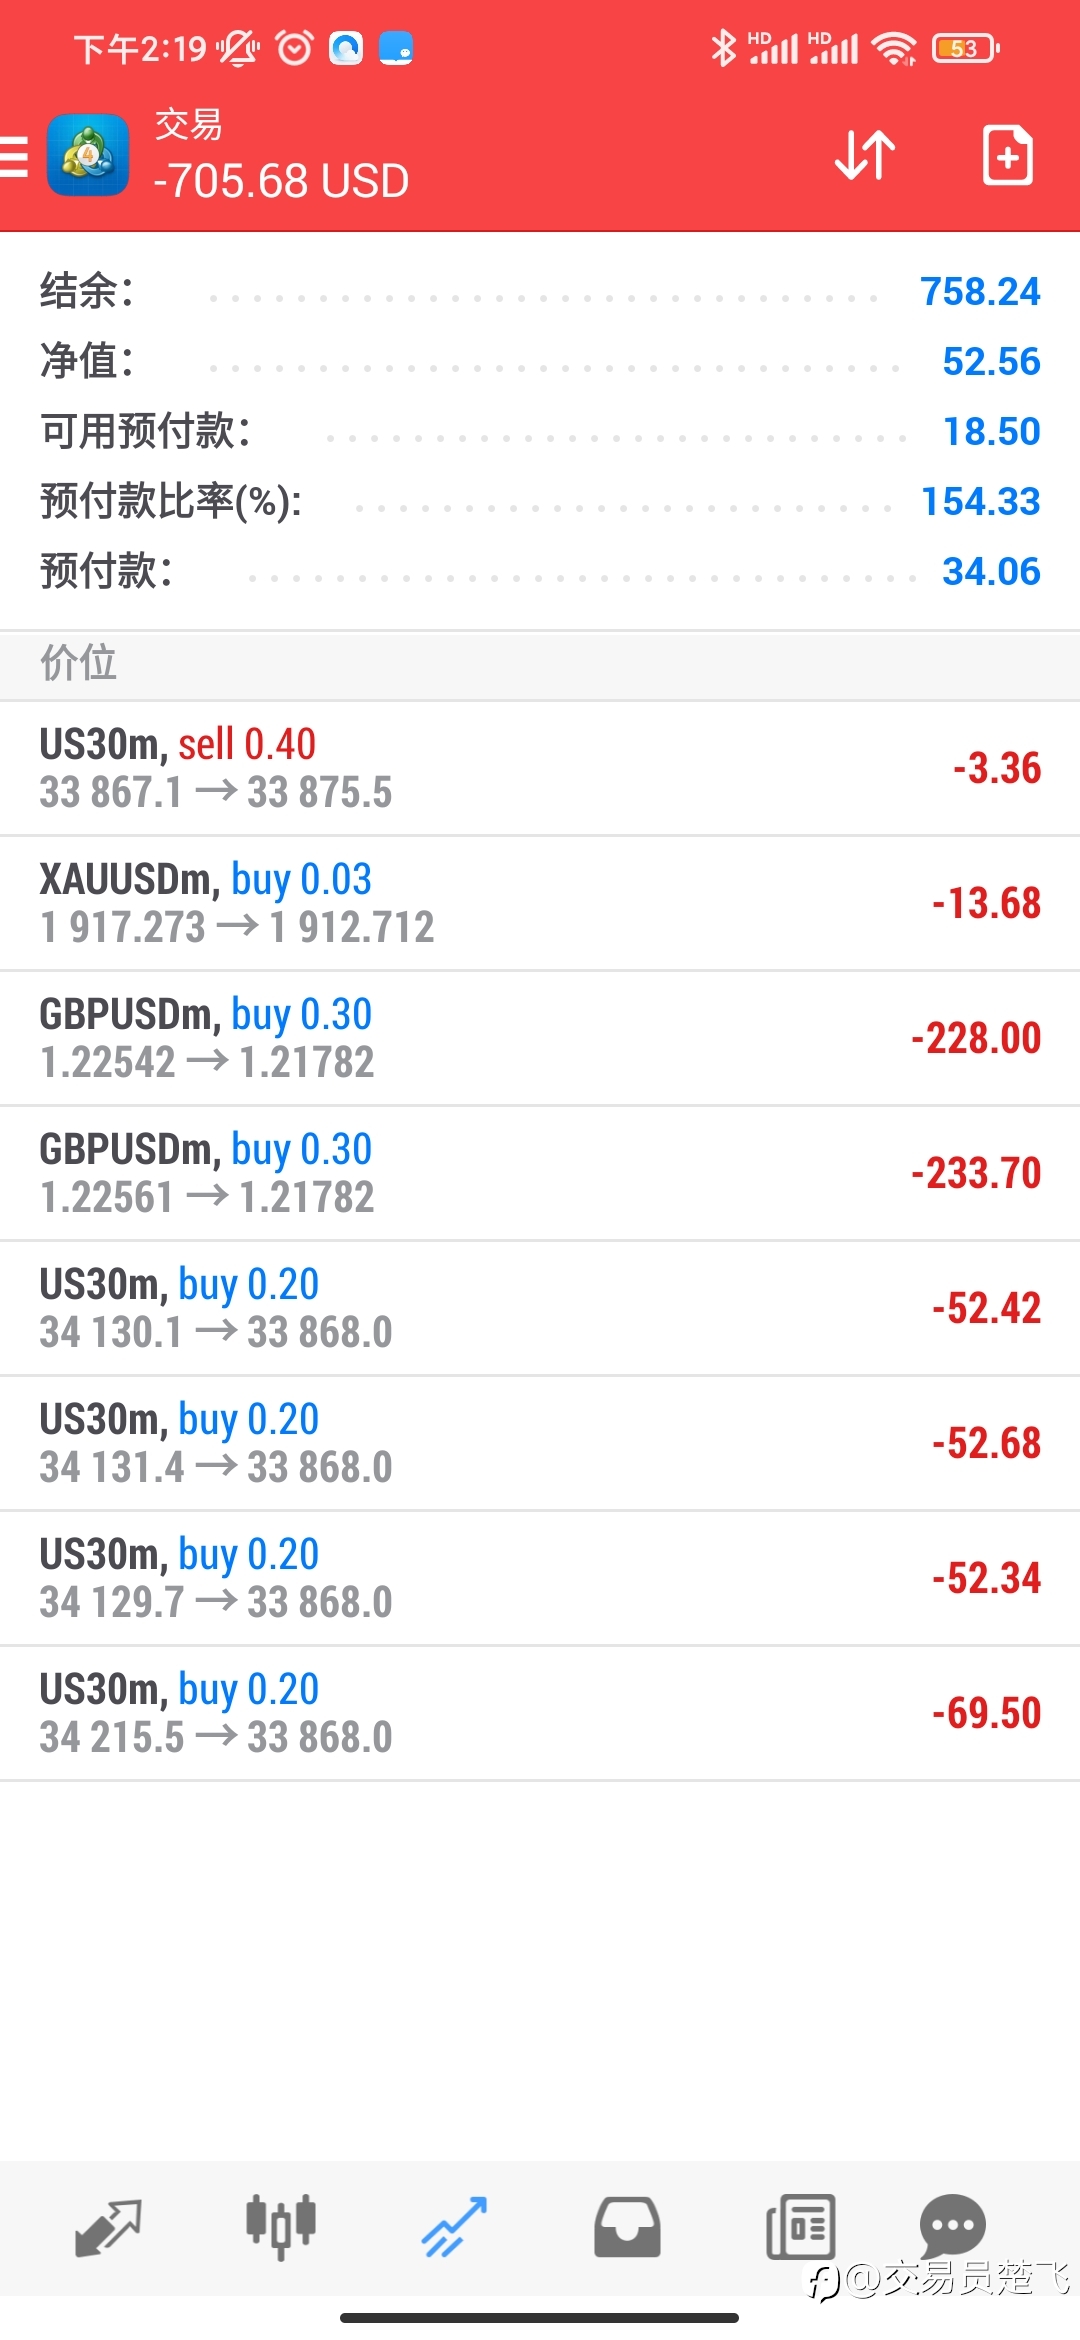Image resolution: width=1080 pixels, height=2340 pixels.
Task: Open the History inbox icon
Action: point(627,2228)
